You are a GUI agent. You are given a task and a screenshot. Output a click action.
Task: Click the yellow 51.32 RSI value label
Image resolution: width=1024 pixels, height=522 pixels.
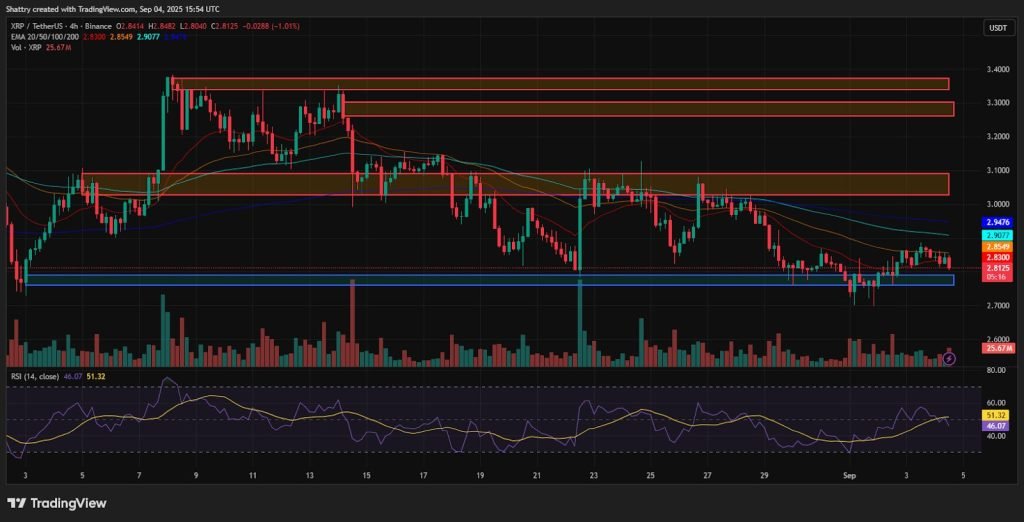[996, 414]
